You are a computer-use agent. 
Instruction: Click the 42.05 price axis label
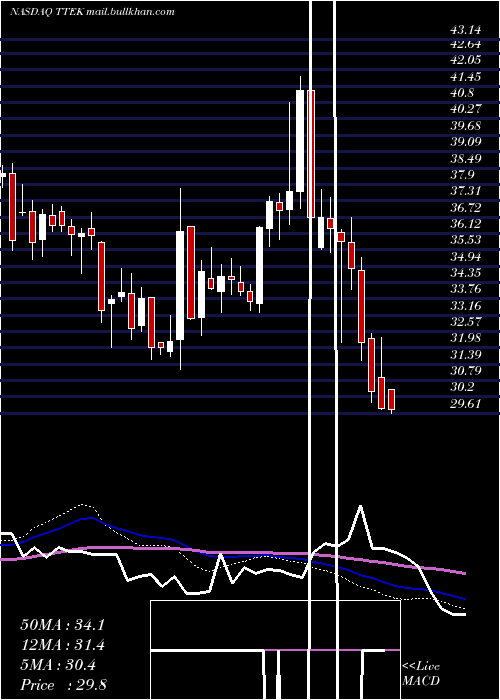pos(466,60)
